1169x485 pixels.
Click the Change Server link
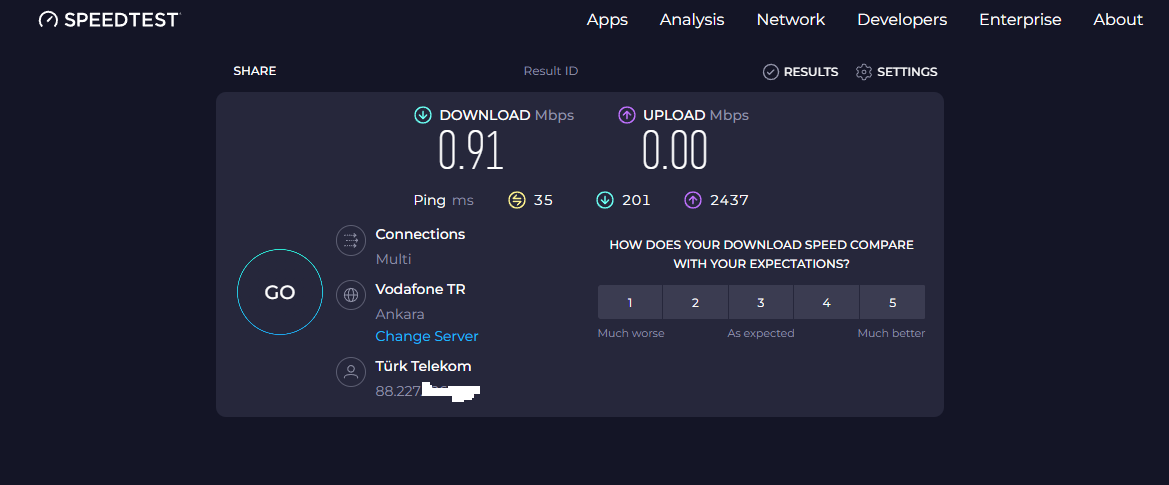point(427,336)
